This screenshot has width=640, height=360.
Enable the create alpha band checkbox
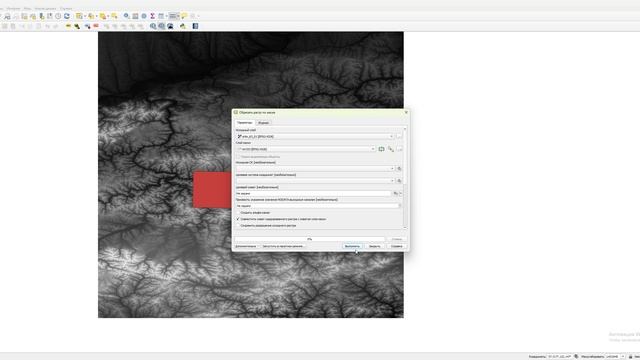238,213
